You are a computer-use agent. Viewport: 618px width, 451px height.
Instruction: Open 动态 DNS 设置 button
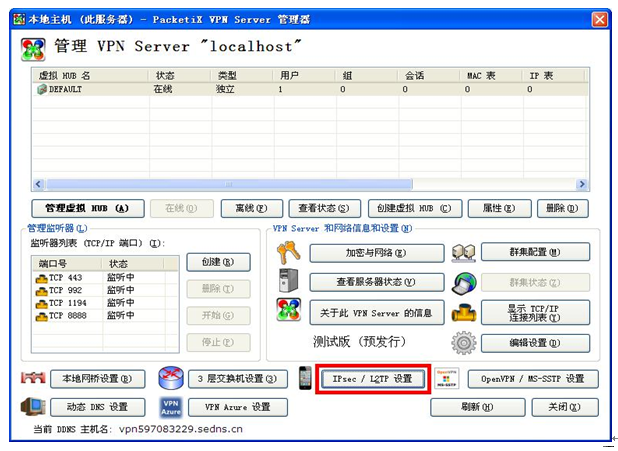(x=97, y=407)
